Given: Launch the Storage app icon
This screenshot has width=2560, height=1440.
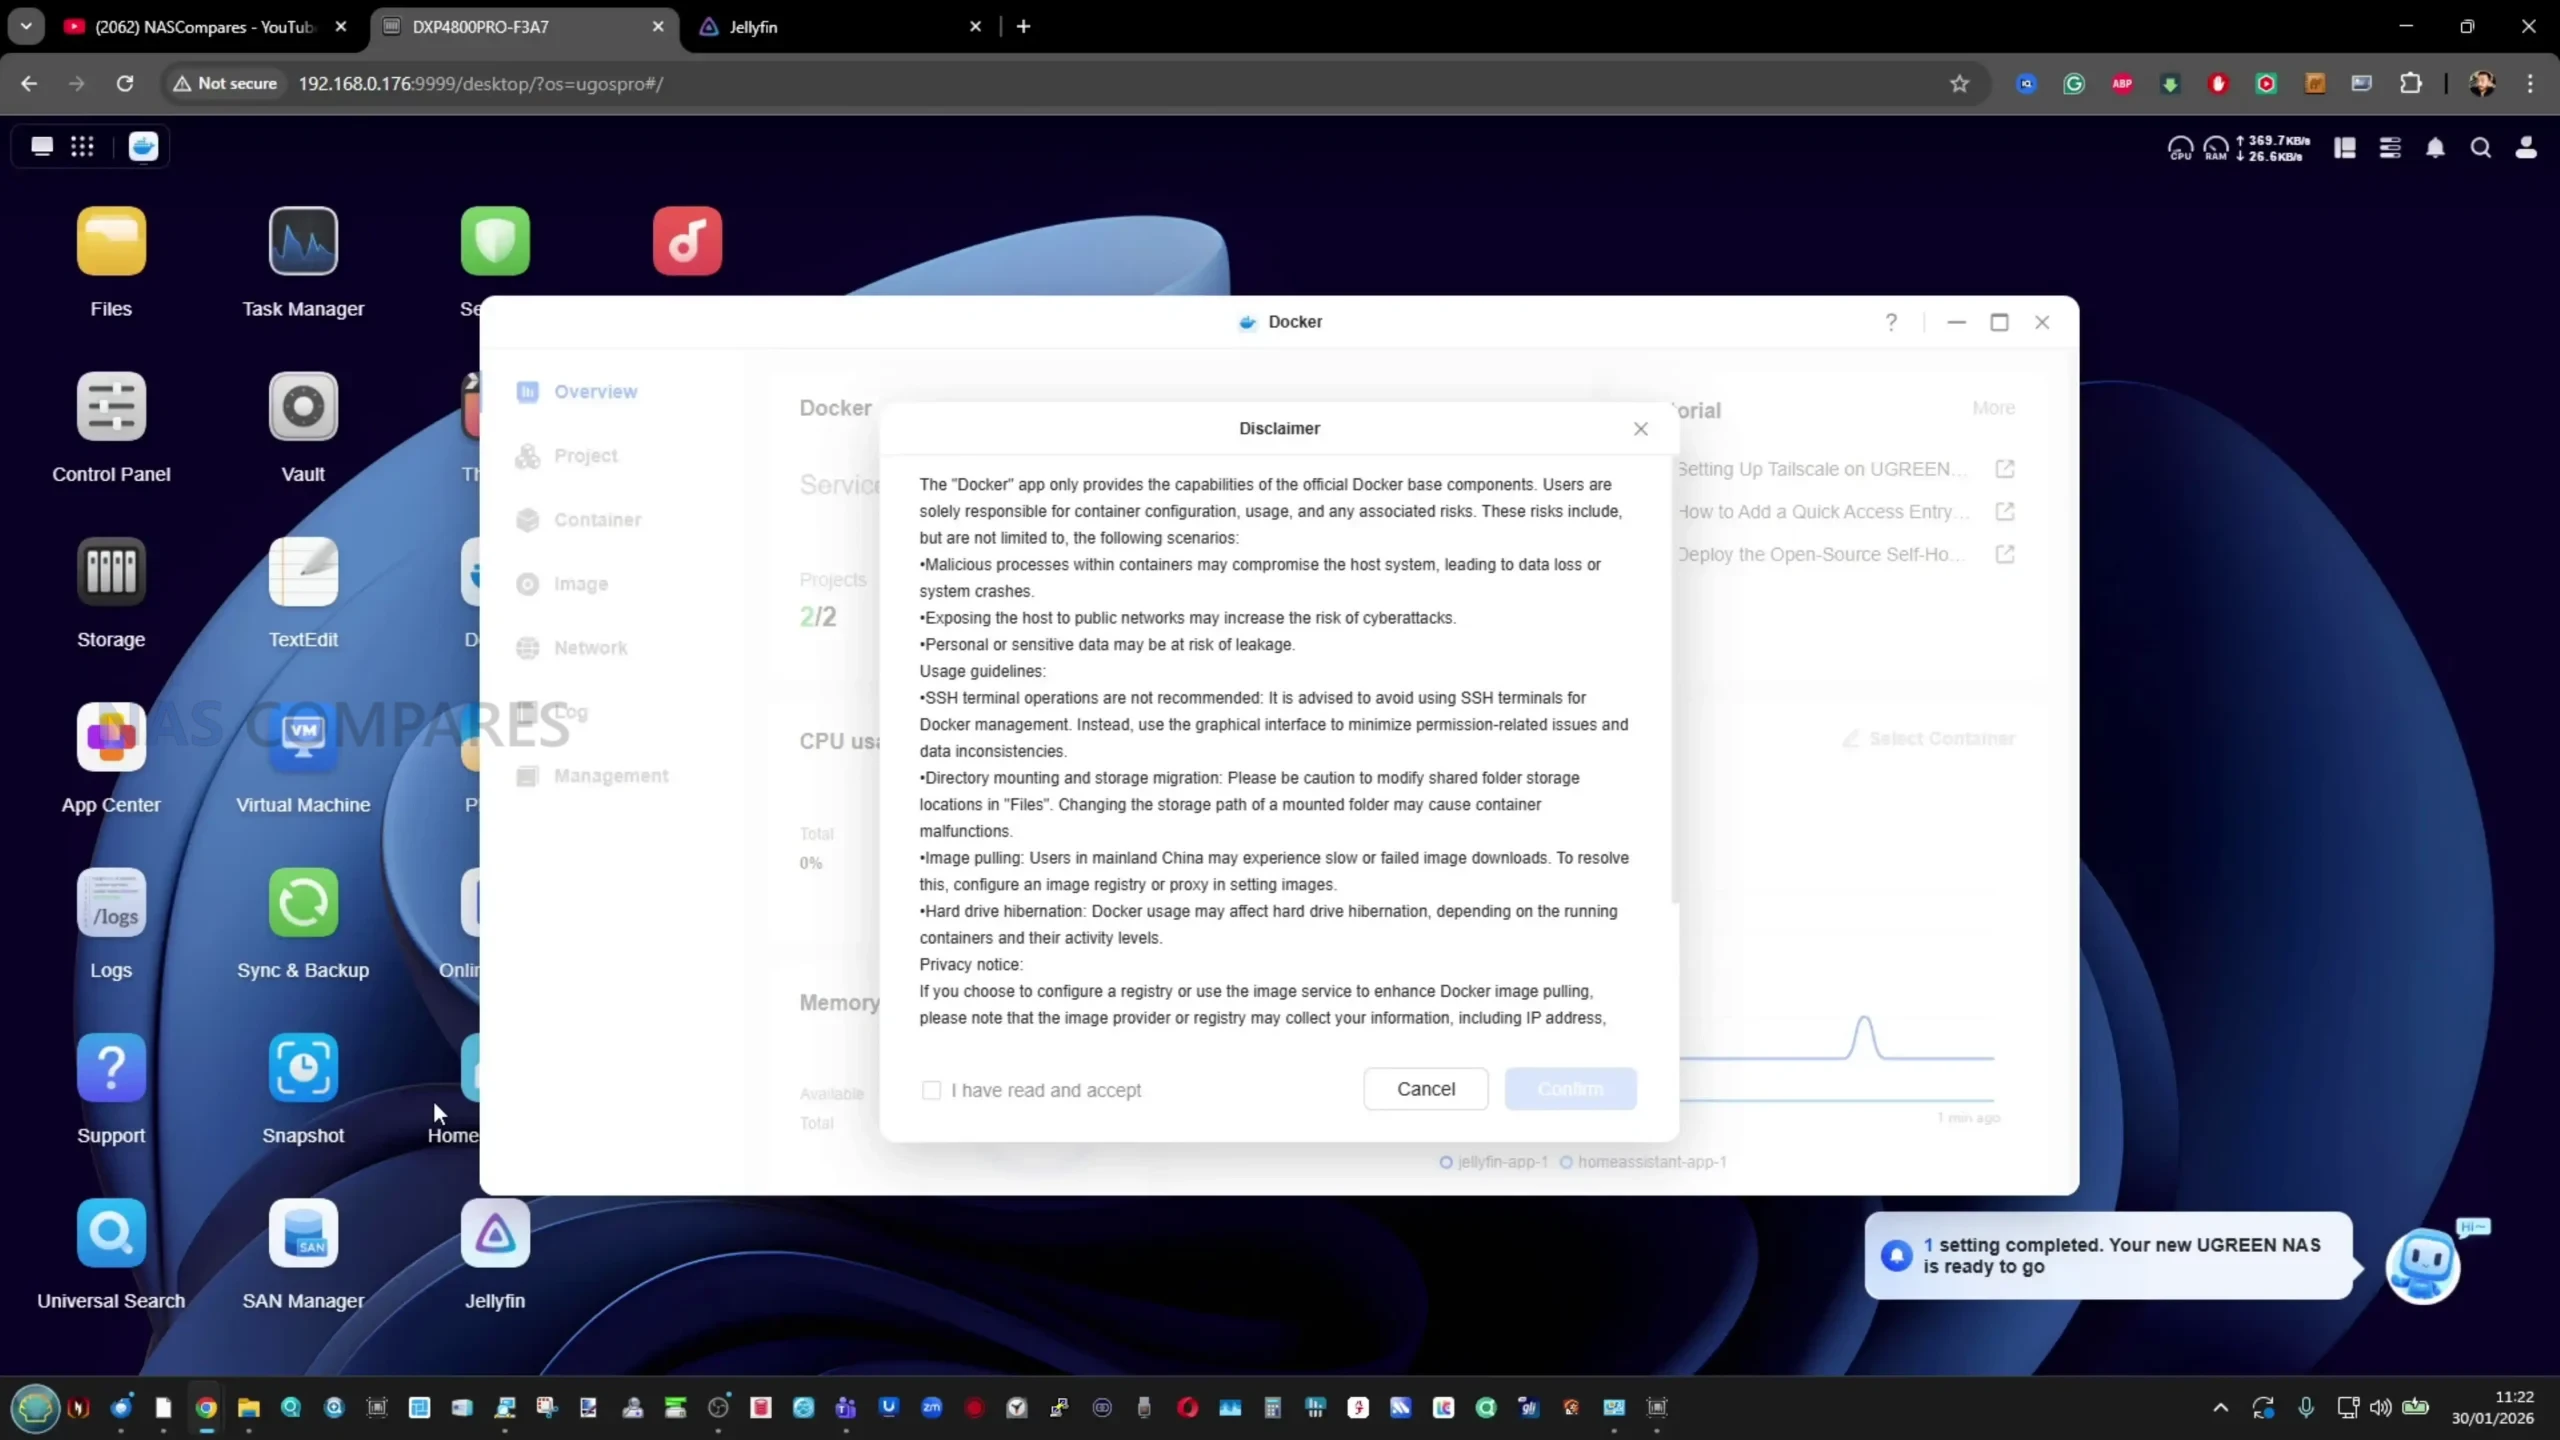Looking at the screenshot, I should (x=111, y=572).
